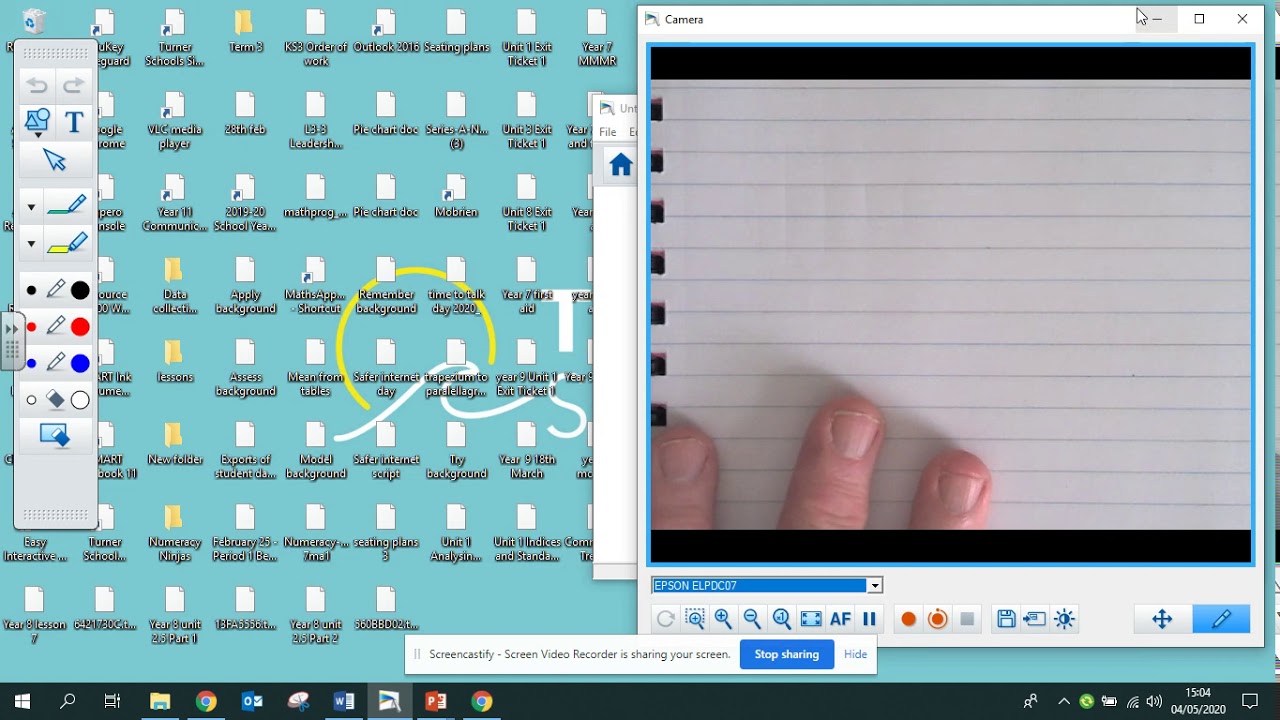Select Term 3 desktop folder
This screenshot has width=1280, height=720.
point(245,31)
